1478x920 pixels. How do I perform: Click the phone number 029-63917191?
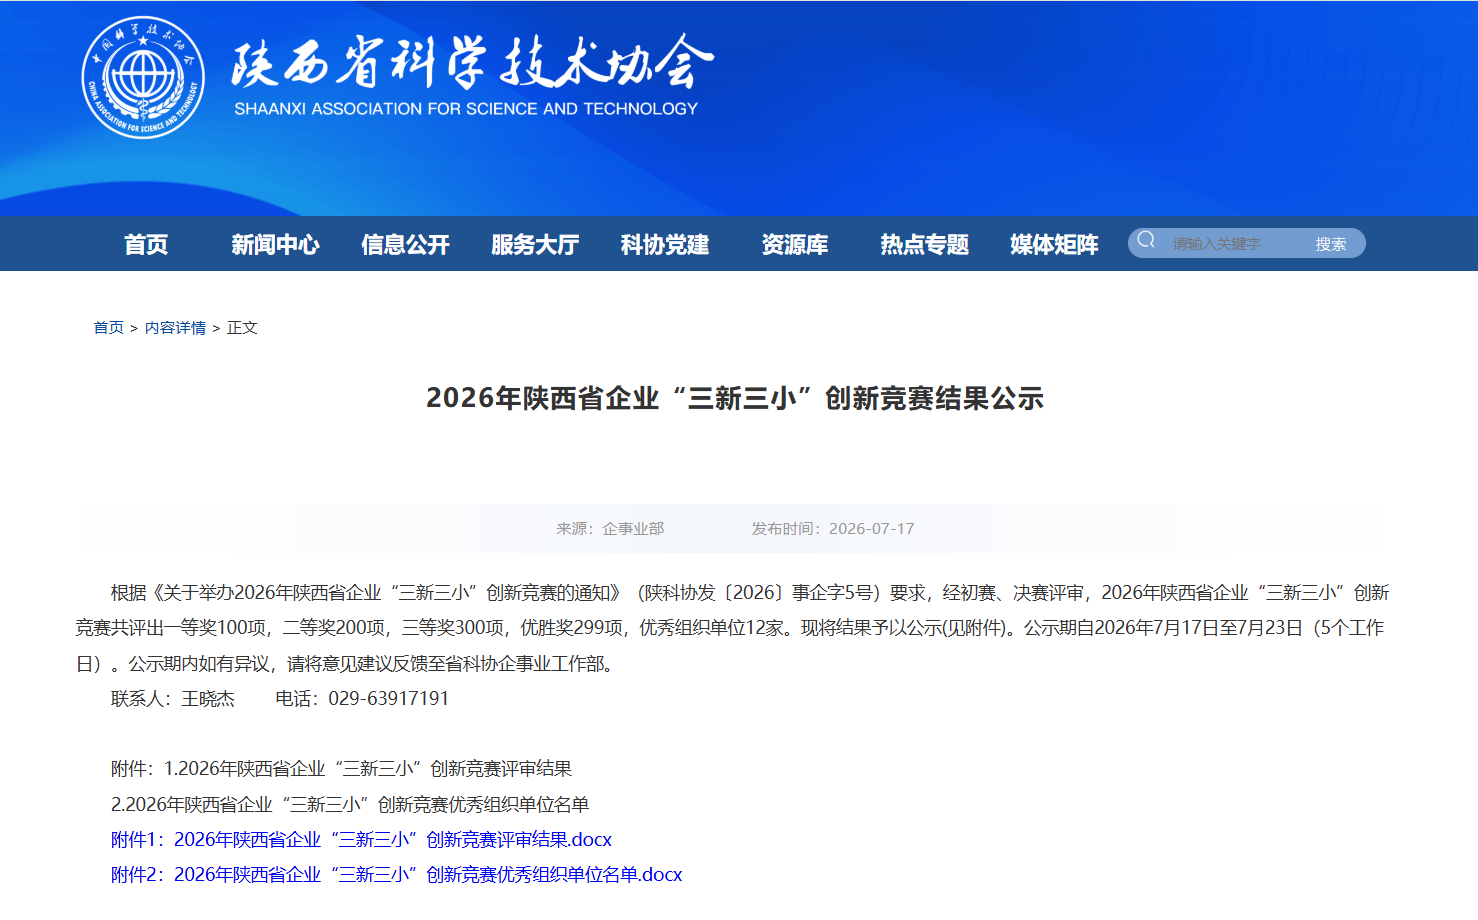coord(389,698)
